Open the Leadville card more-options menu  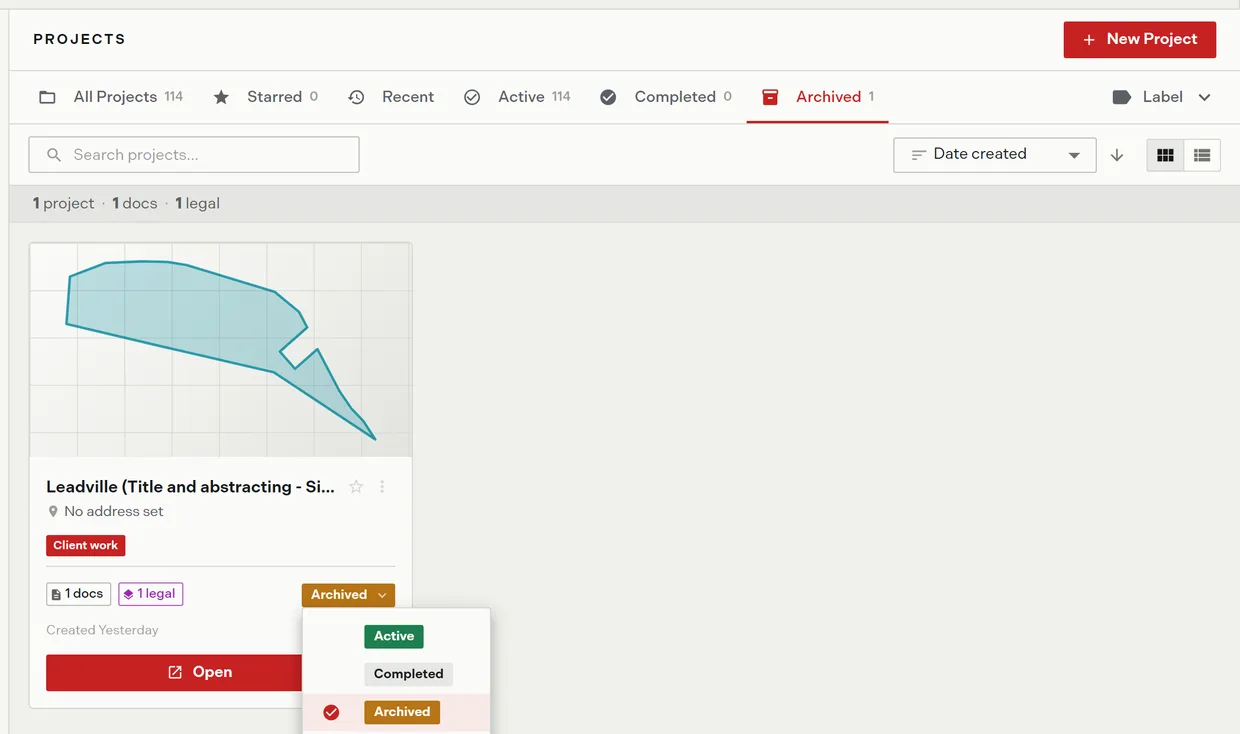click(x=382, y=487)
